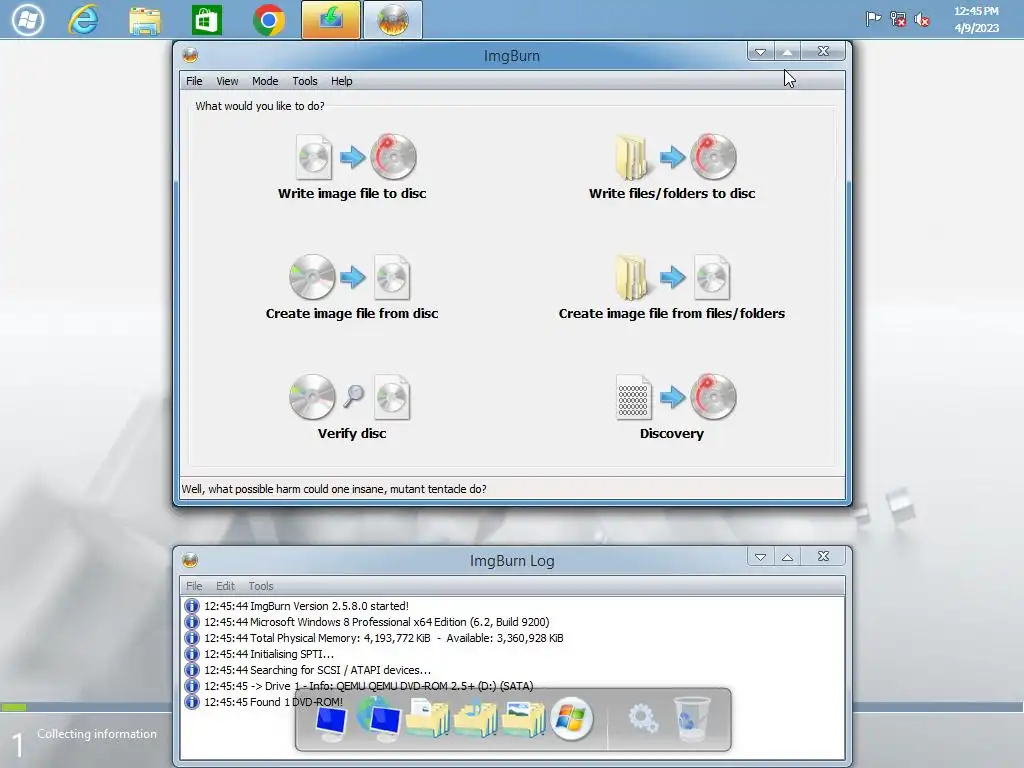This screenshot has height=768, width=1024.
Task: Open the Help menu in ImgBurn
Action: point(342,81)
